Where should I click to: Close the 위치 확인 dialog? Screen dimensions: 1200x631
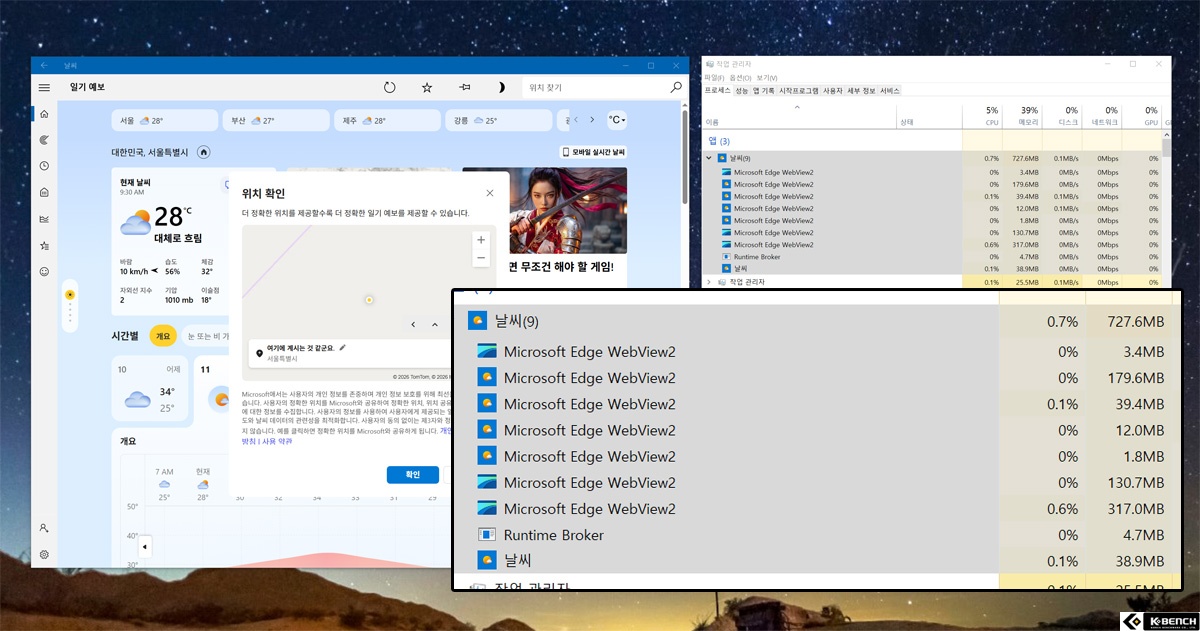(x=489, y=193)
